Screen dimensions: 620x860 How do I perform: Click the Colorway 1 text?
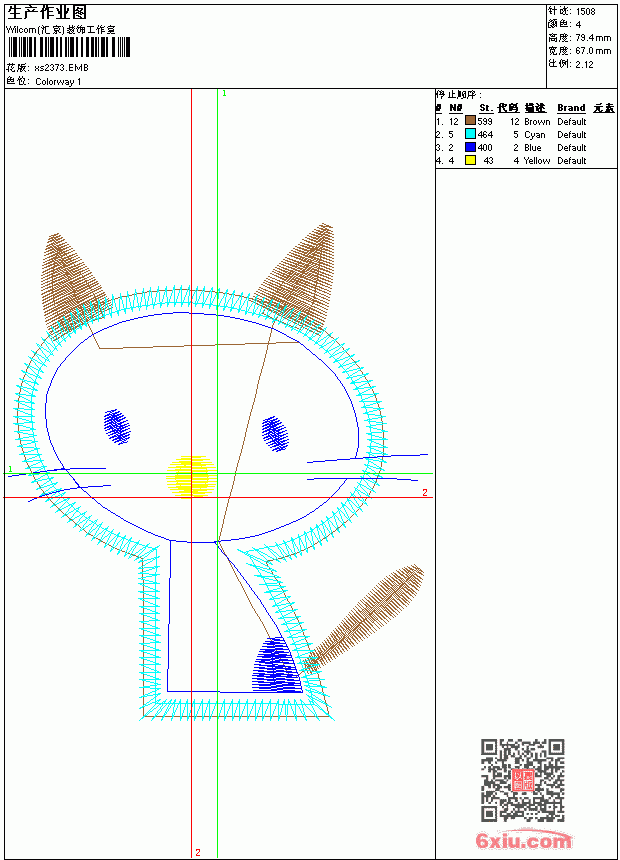coord(58,82)
